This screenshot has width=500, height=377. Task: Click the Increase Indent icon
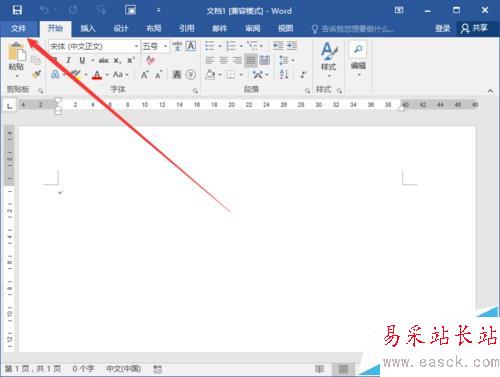(x=292, y=46)
